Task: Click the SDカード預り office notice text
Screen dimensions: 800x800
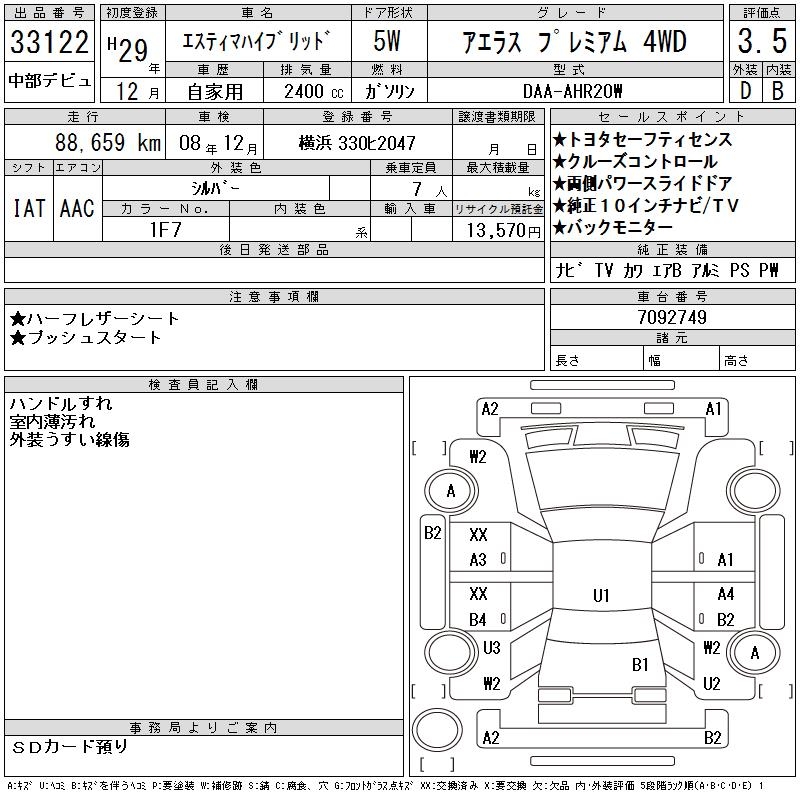Action: [70, 747]
